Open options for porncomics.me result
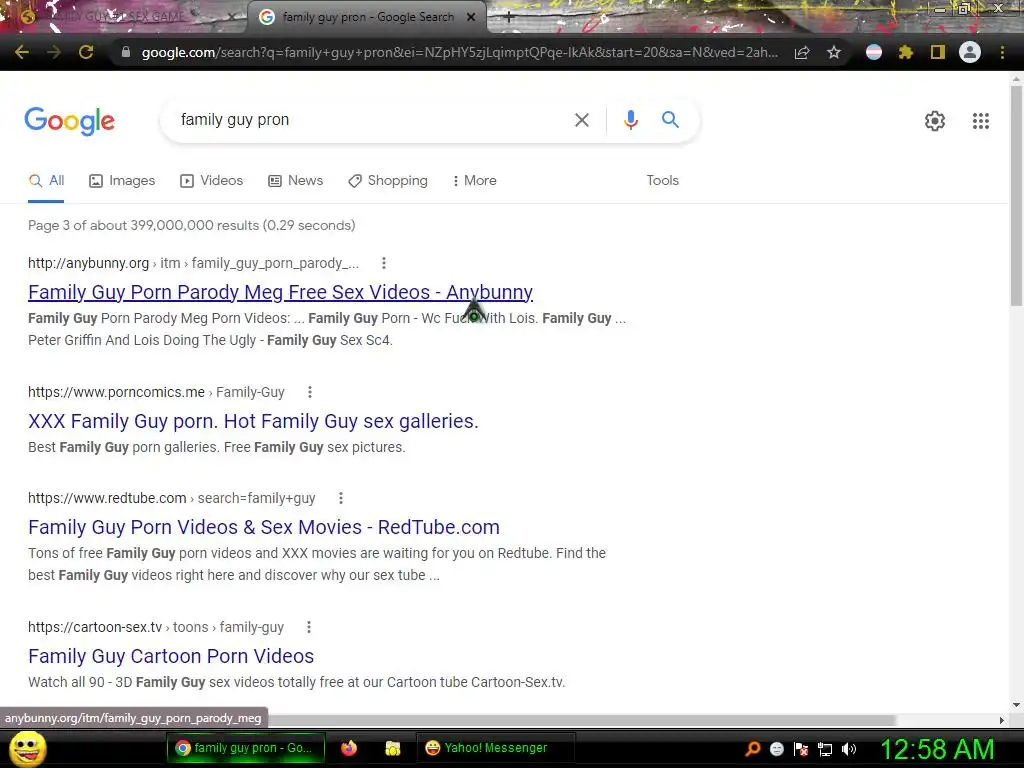Image resolution: width=1024 pixels, height=768 pixels. [x=310, y=392]
